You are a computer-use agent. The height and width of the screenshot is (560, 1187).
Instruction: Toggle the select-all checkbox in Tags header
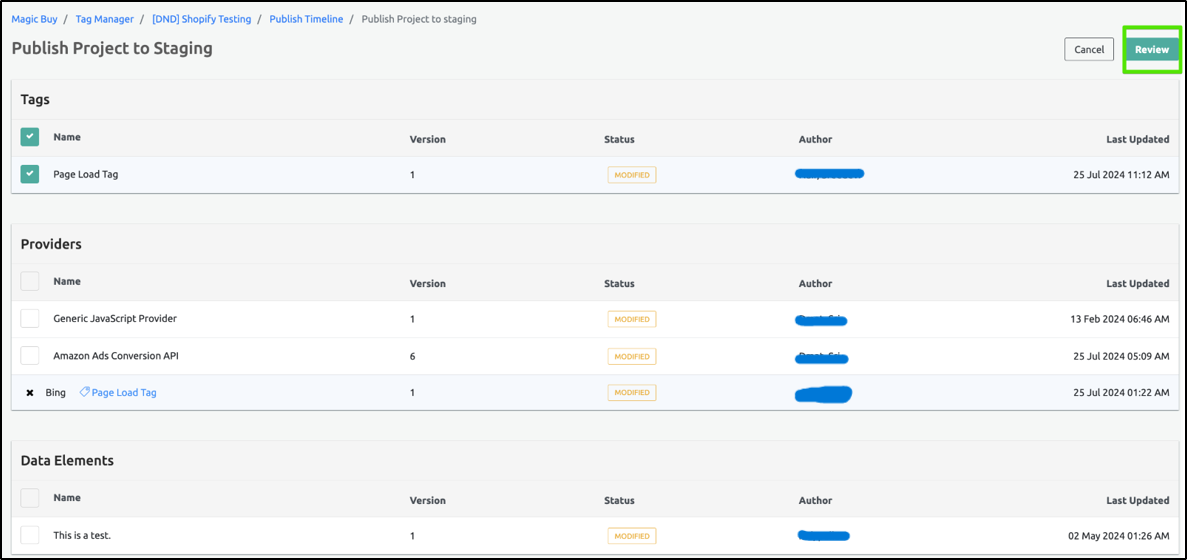click(30, 137)
